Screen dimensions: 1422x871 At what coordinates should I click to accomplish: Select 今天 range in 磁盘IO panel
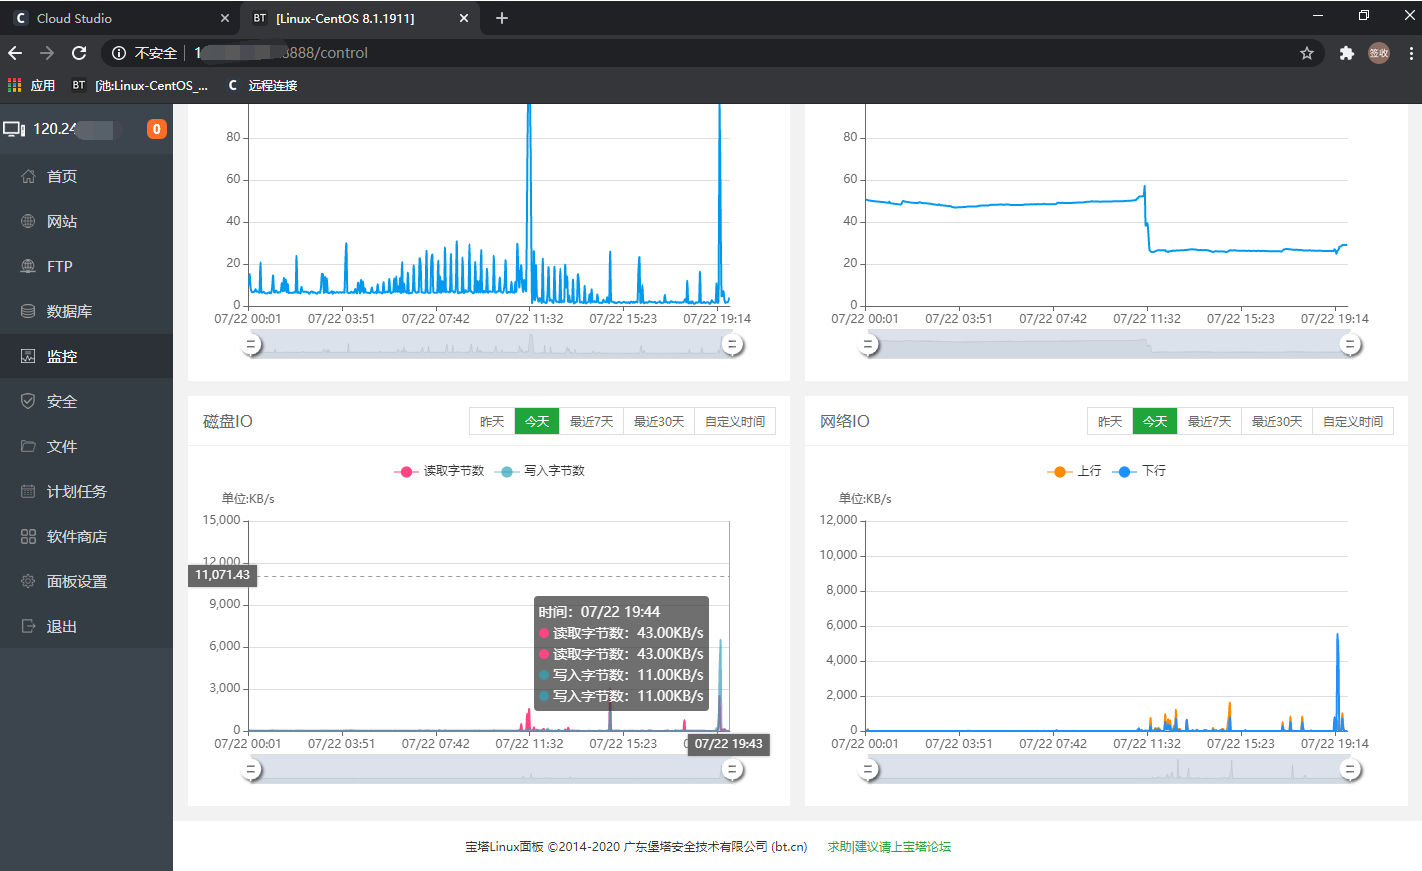coord(537,421)
